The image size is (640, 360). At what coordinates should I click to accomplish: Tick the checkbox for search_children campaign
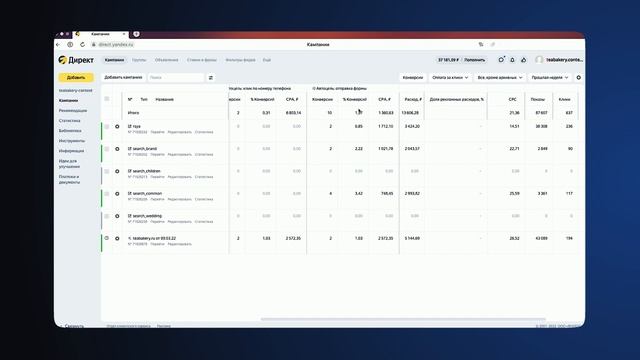point(107,171)
